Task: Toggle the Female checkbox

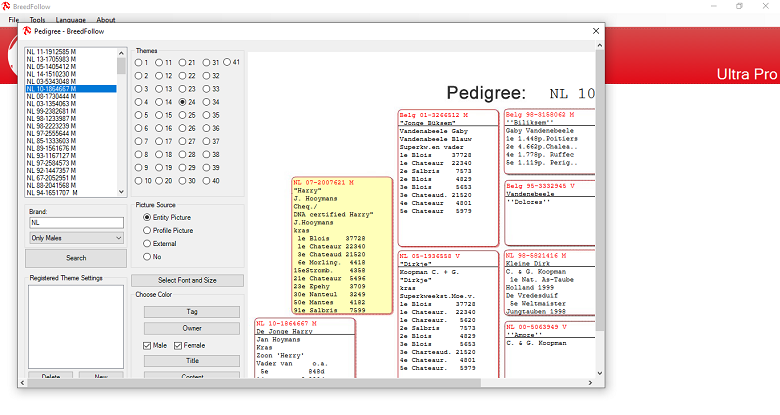Action: 179,345
